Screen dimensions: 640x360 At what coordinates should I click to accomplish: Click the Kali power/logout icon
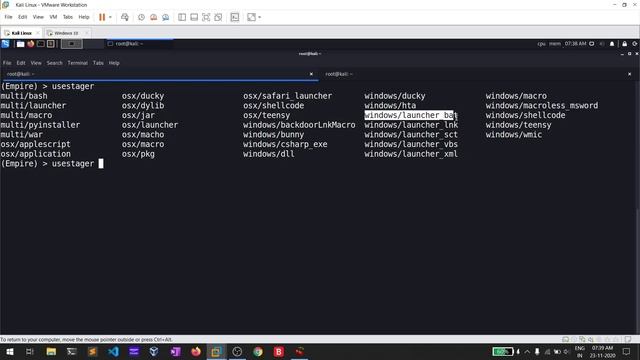pyautogui.click(x=635, y=44)
